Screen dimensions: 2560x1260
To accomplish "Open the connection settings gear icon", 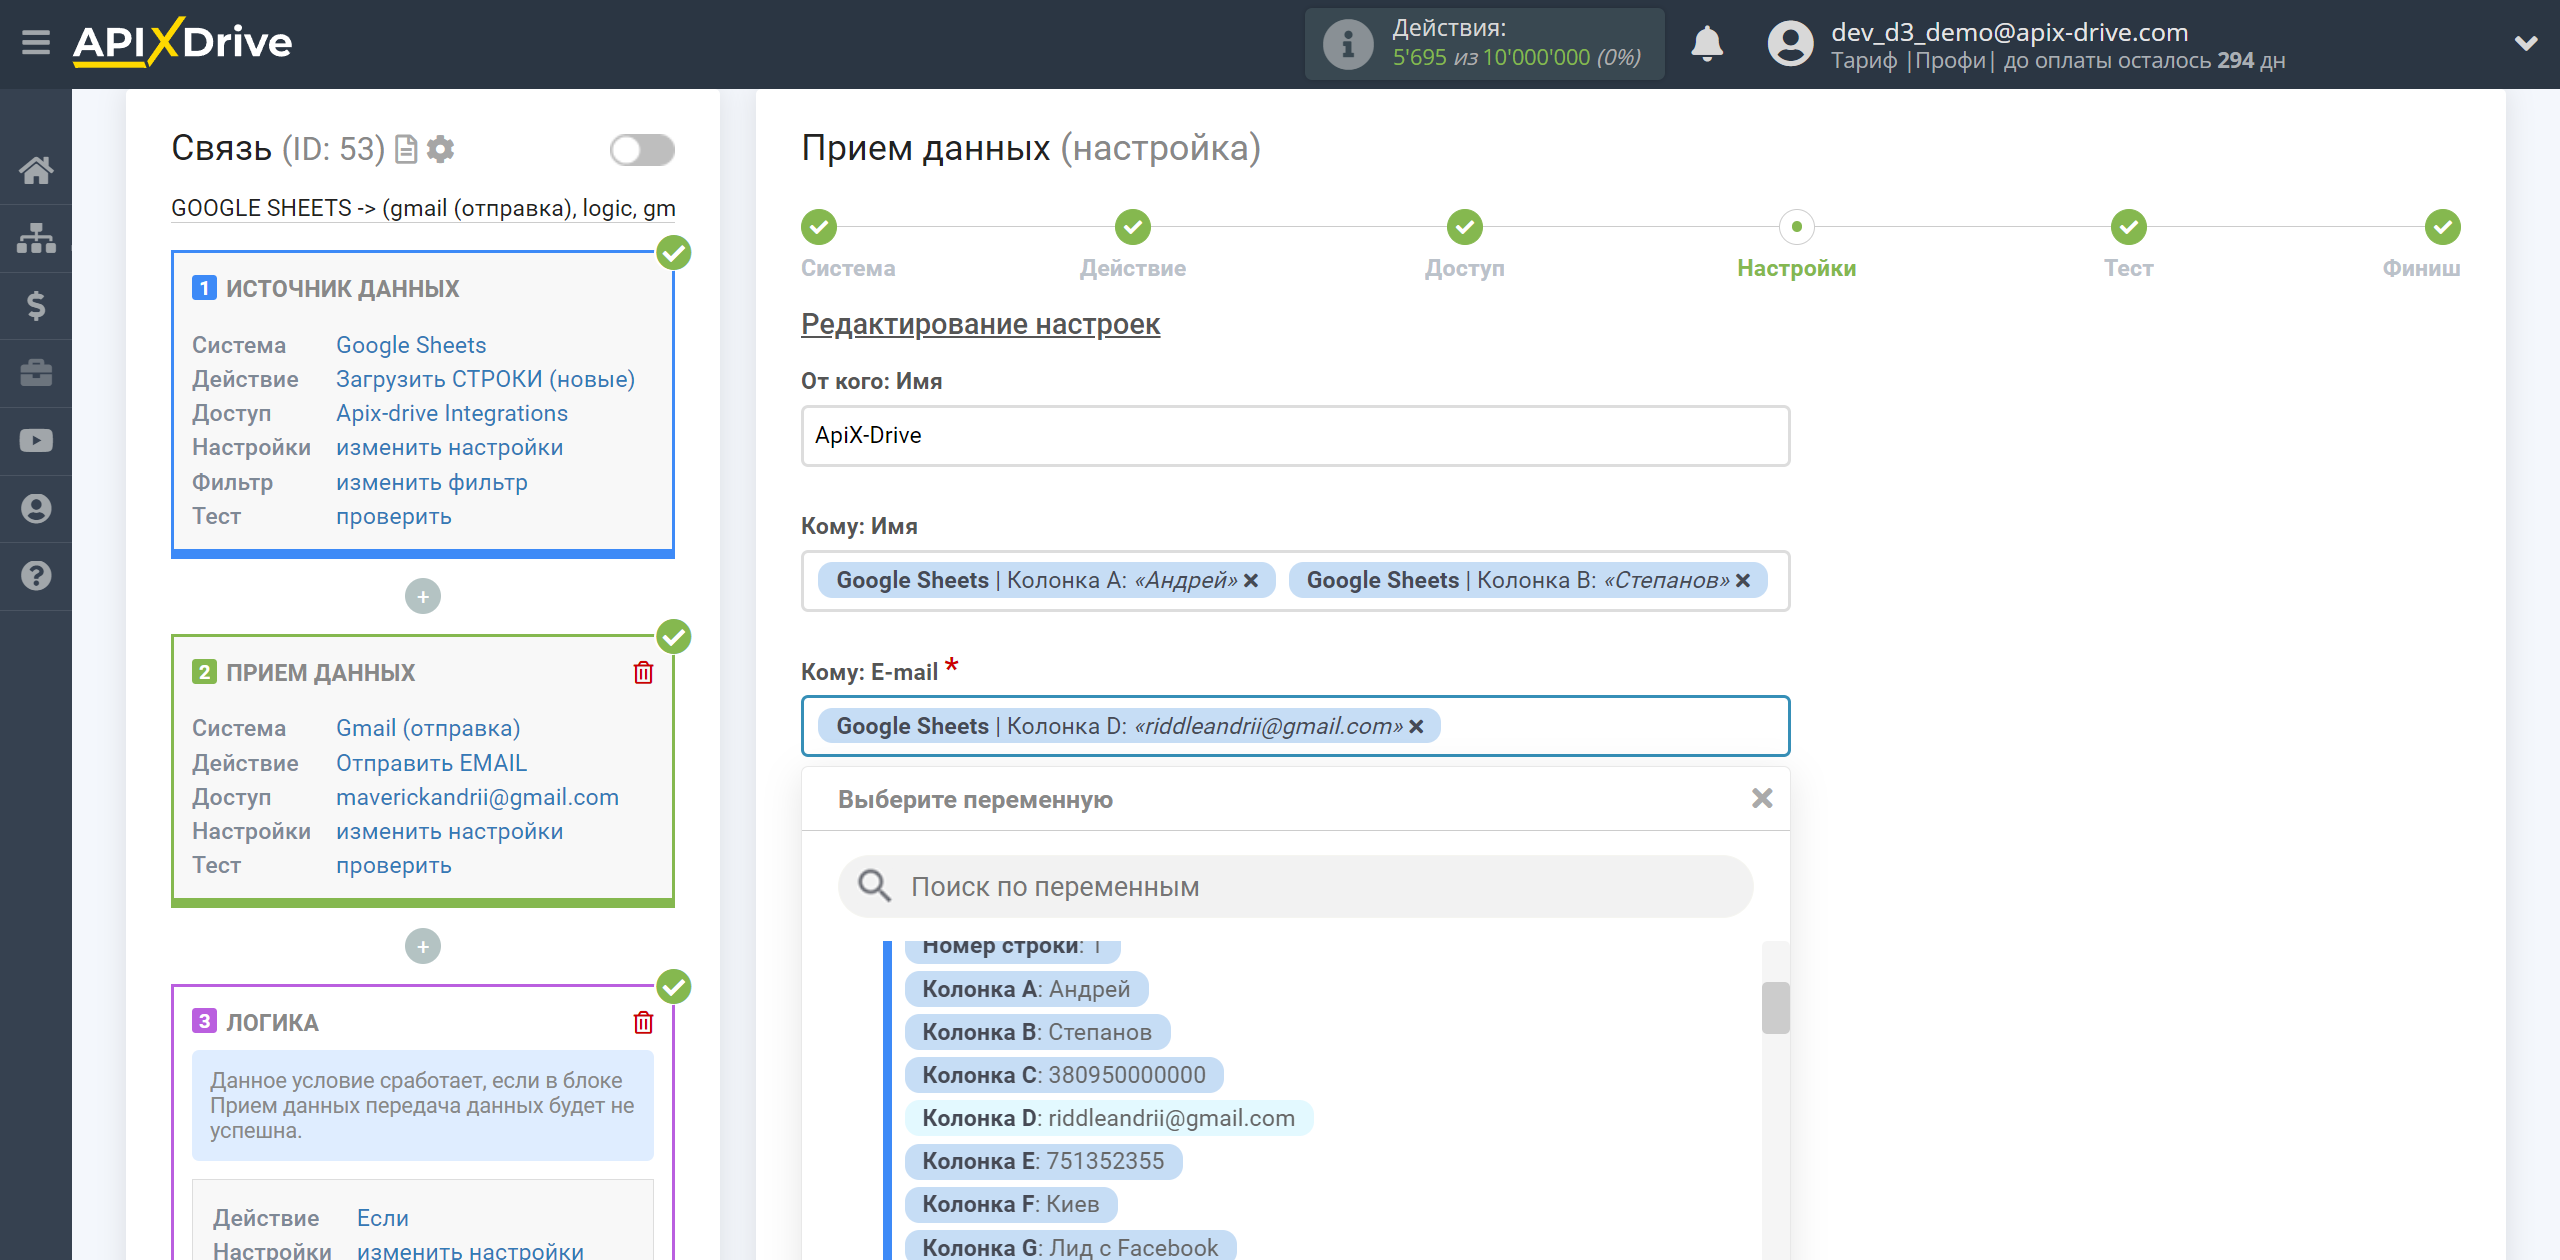I will click(440, 149).
